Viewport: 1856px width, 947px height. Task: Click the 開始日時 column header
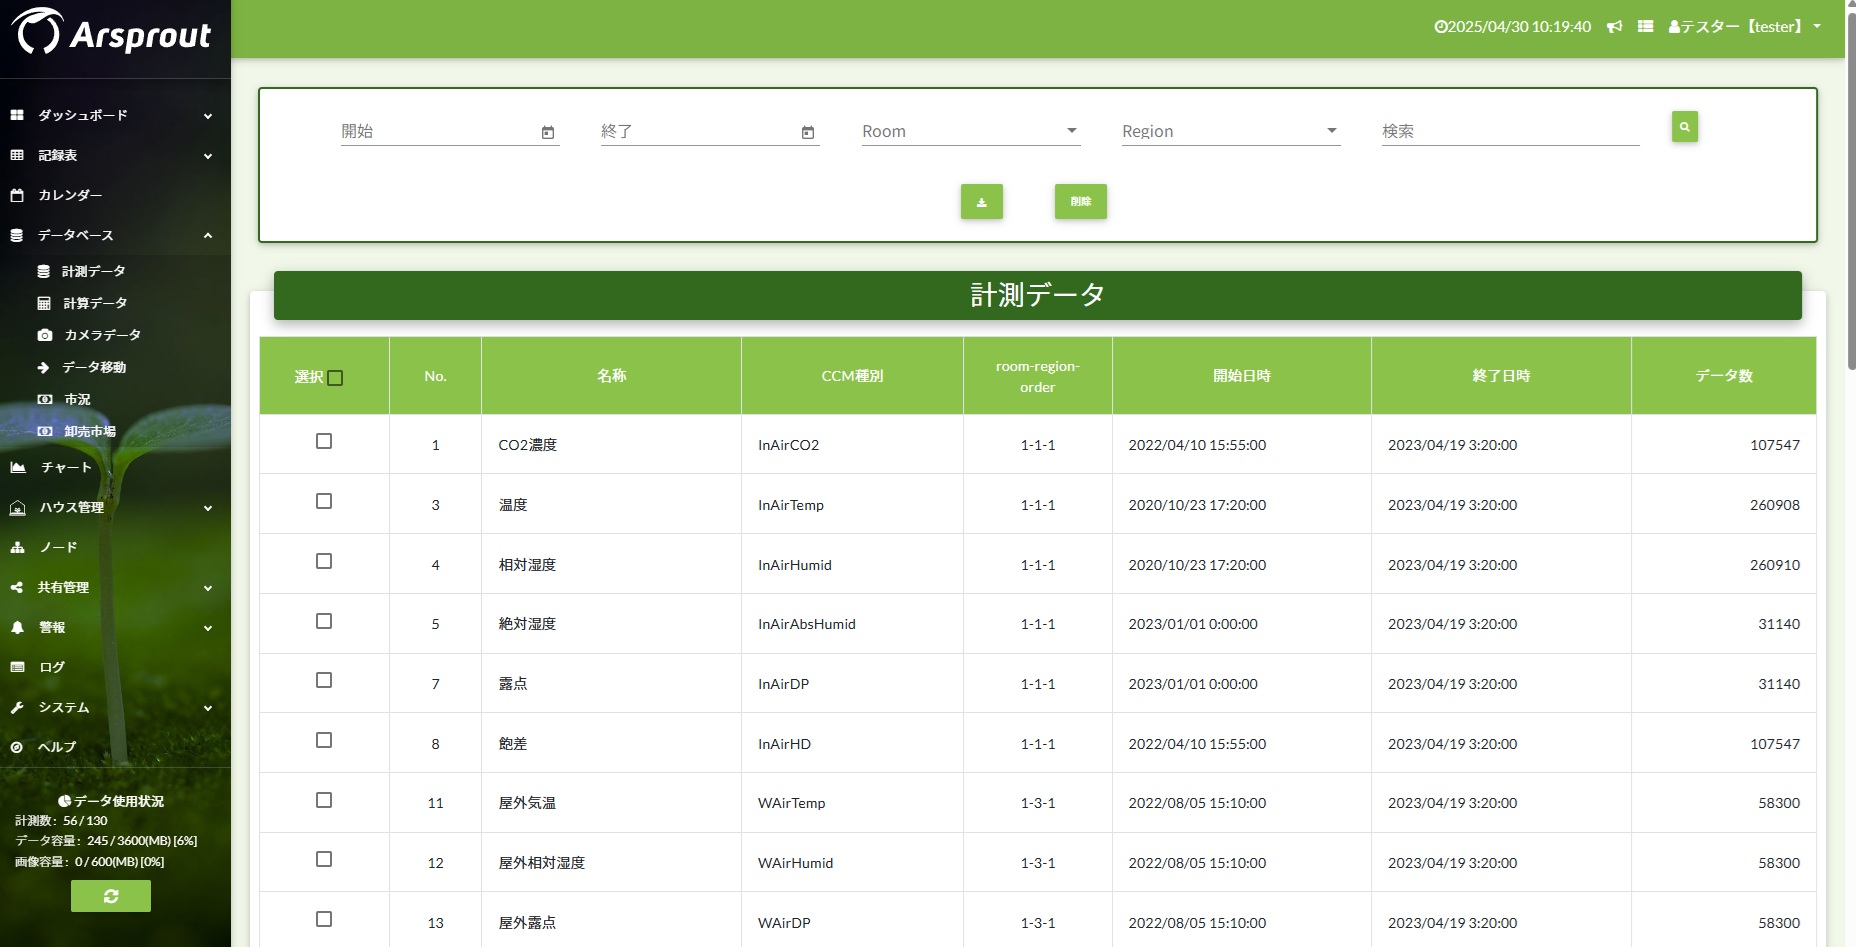tap(1242, 376)
